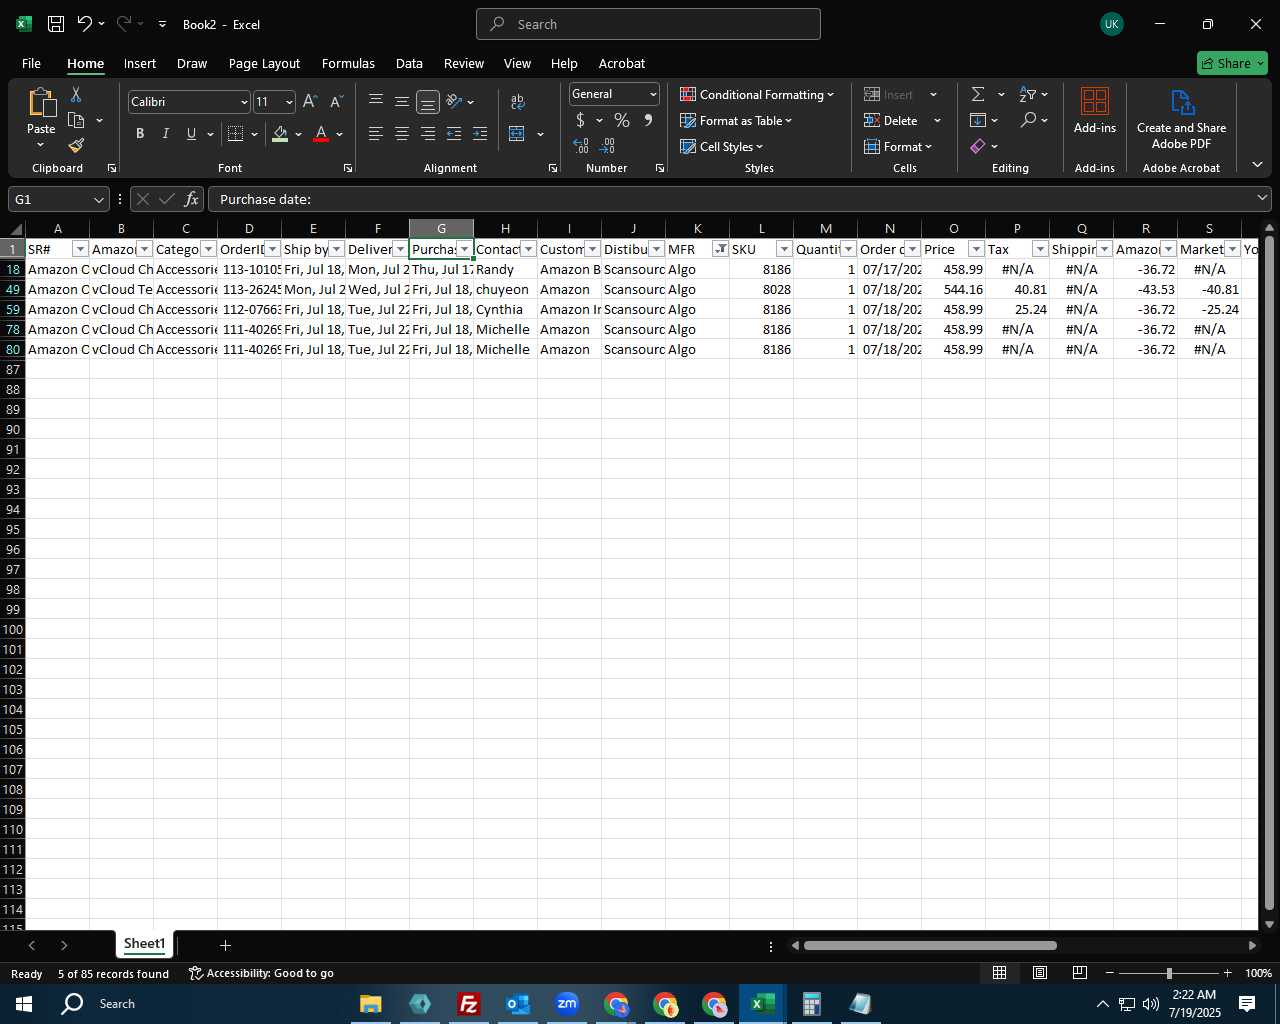The width and height of the screenshot is (1280, 1024).
Task: Switch to the Insert tab
Action: pyautogui.click(x=140, y=63)
